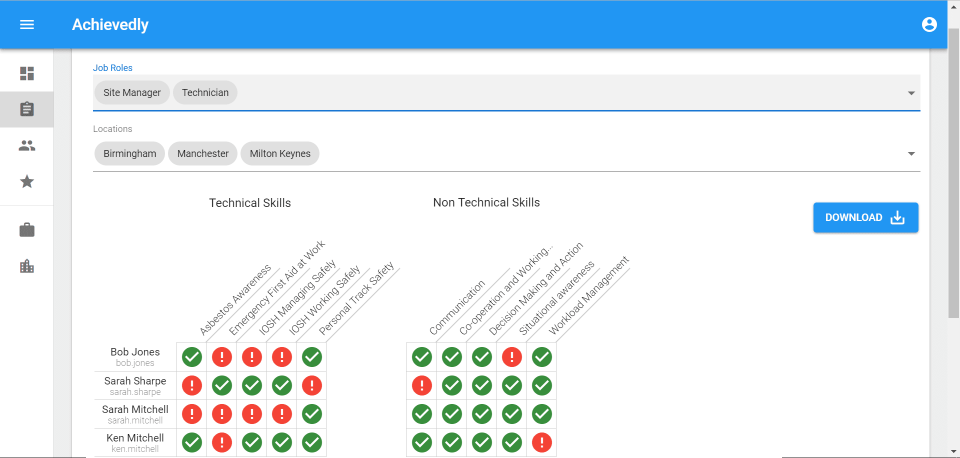Click Sarah Sharpe Personal Track Safety alert
960x458 pixels.
coord(312,386)
